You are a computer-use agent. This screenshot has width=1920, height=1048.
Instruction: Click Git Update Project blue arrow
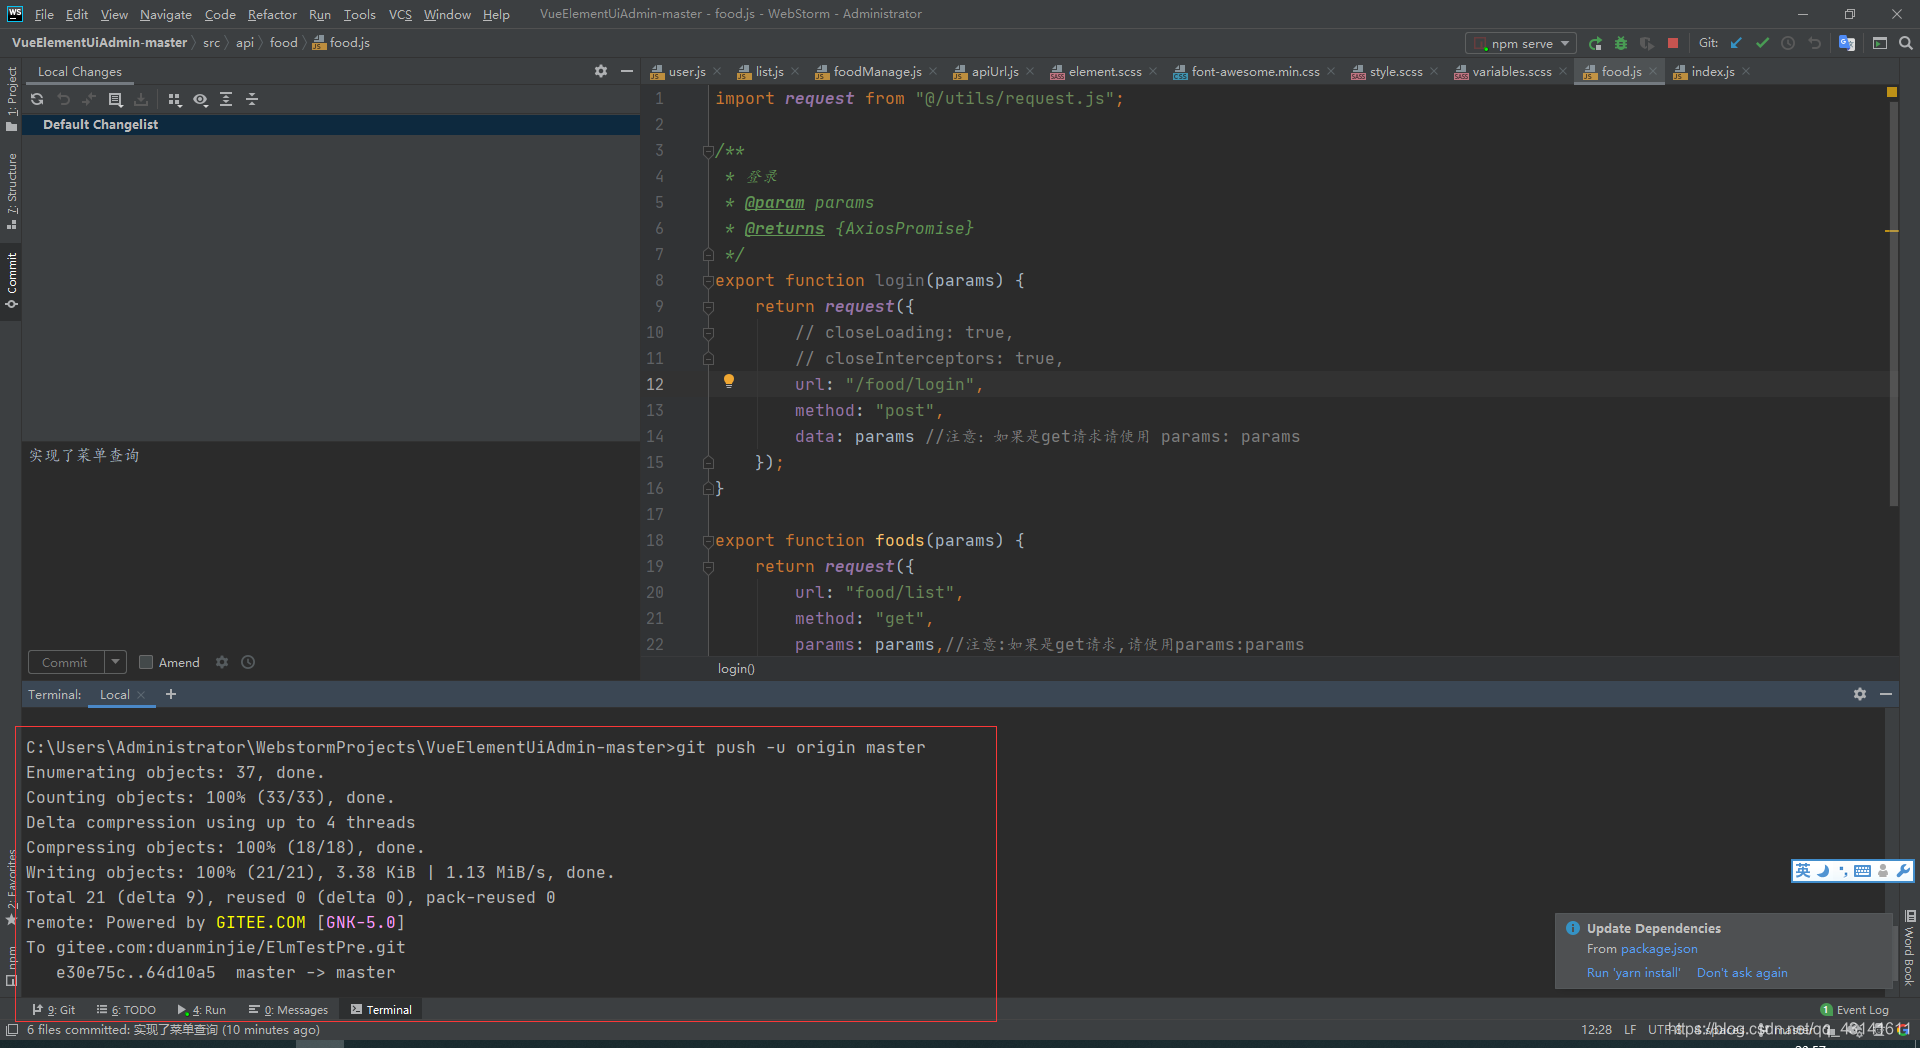point(1736,43)
